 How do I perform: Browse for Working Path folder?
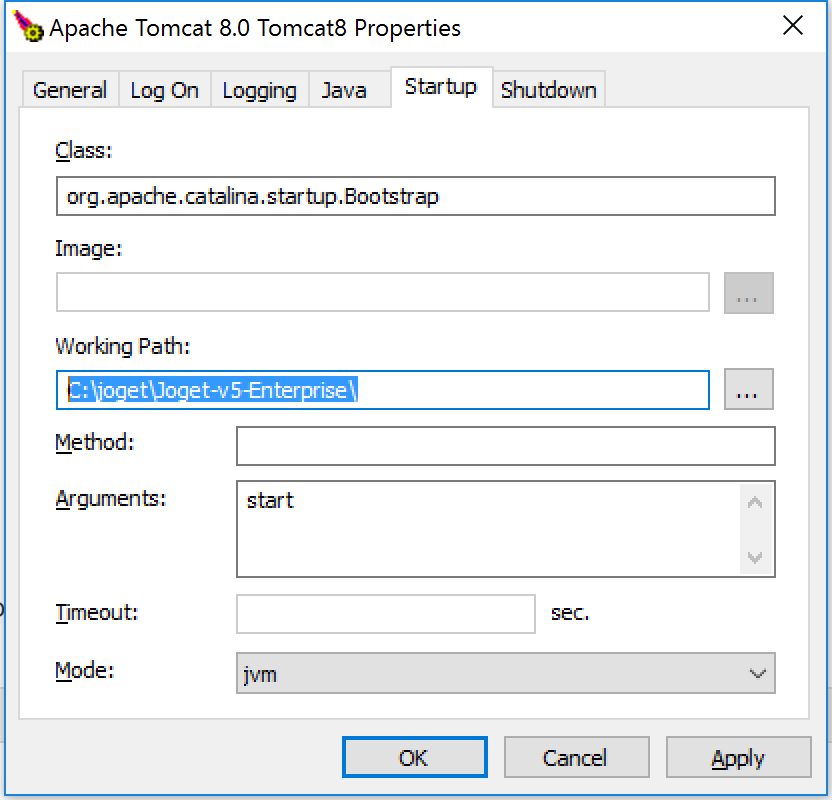tap(748, 391)
